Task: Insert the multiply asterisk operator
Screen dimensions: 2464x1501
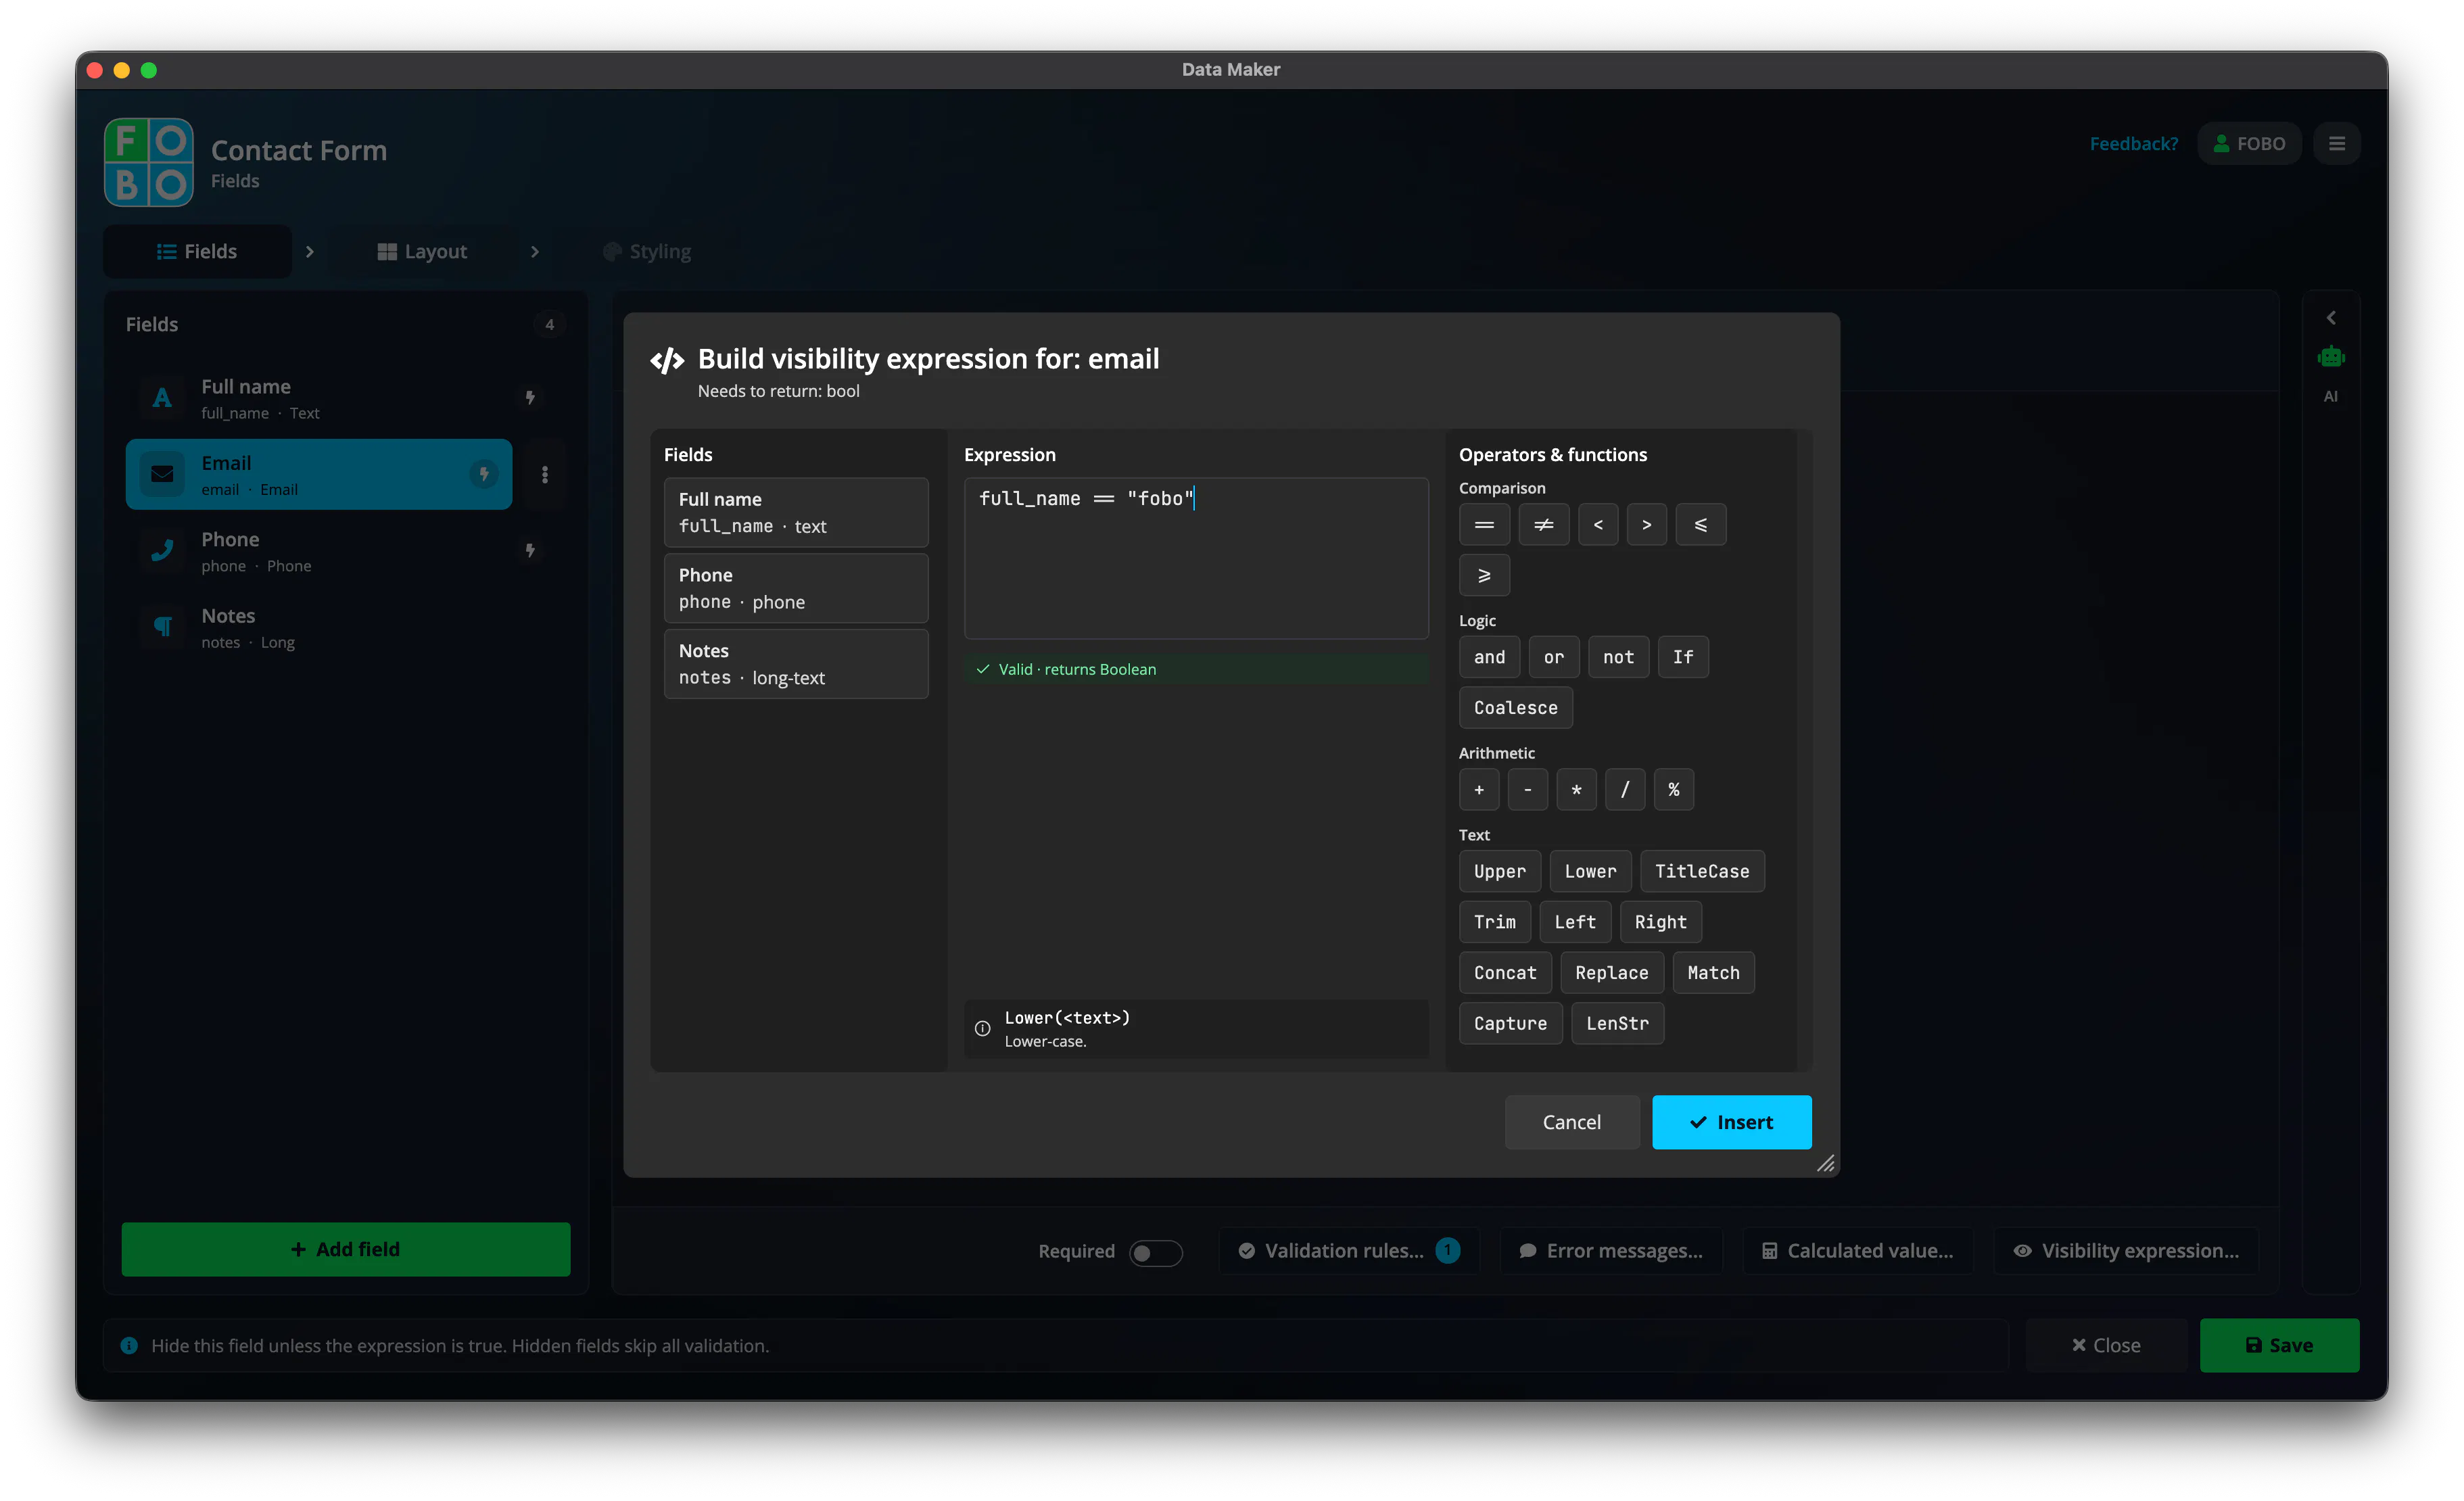Action: pyautogui.click(x=1577, y=790)
